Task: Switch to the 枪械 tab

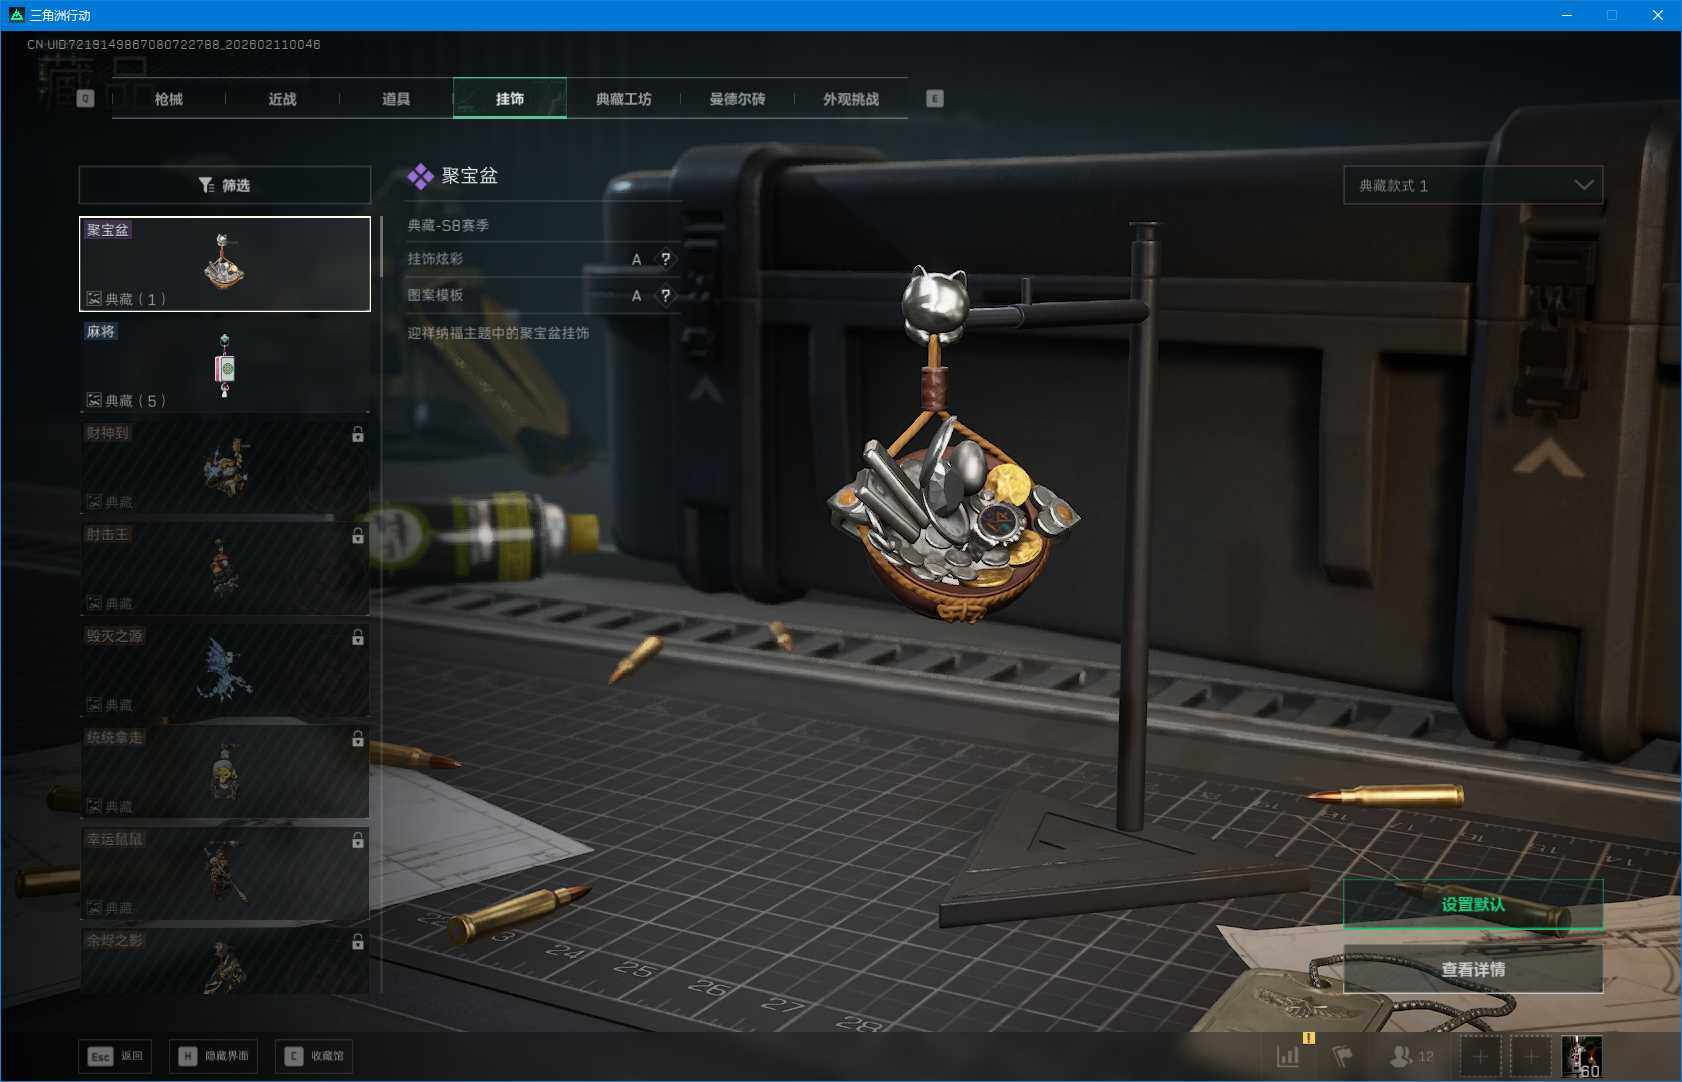Action: click(x=169, y=99)
